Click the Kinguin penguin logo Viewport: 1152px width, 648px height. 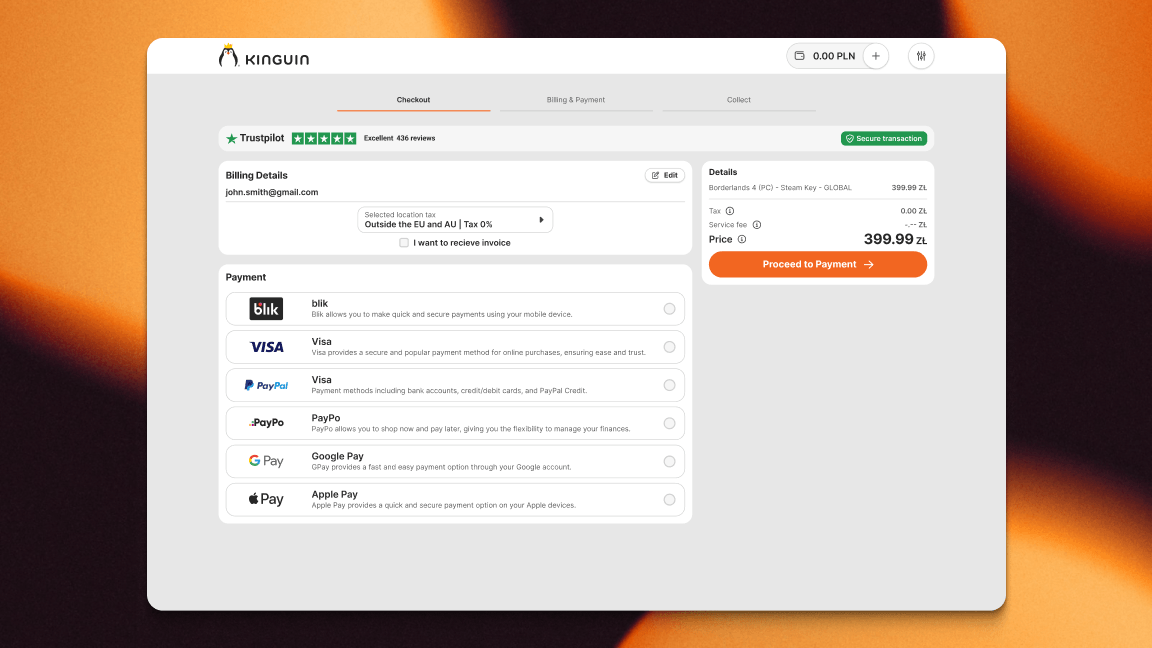point(227,56)
